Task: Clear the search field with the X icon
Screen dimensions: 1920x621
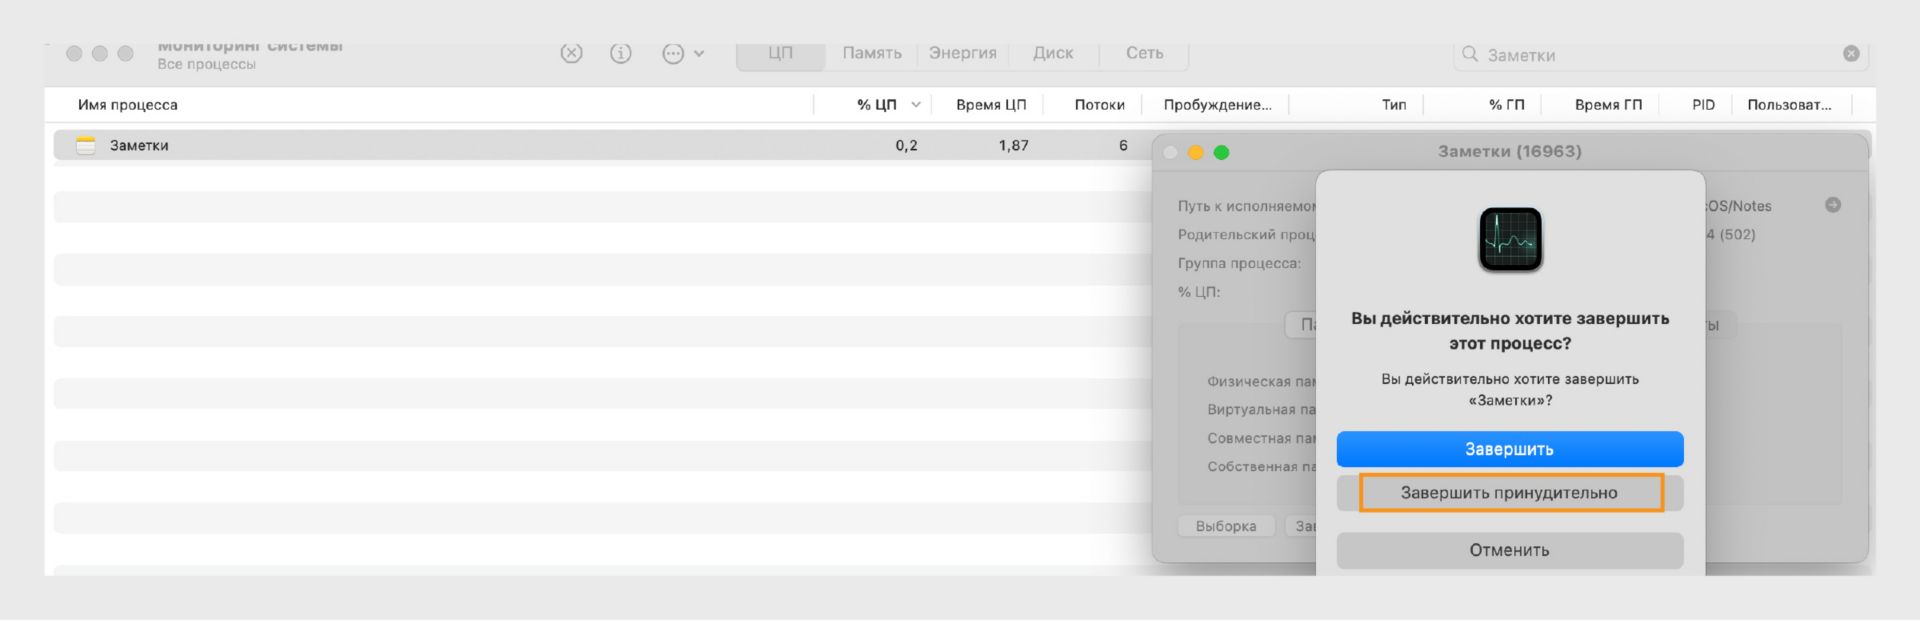Action: point(1851,54)
